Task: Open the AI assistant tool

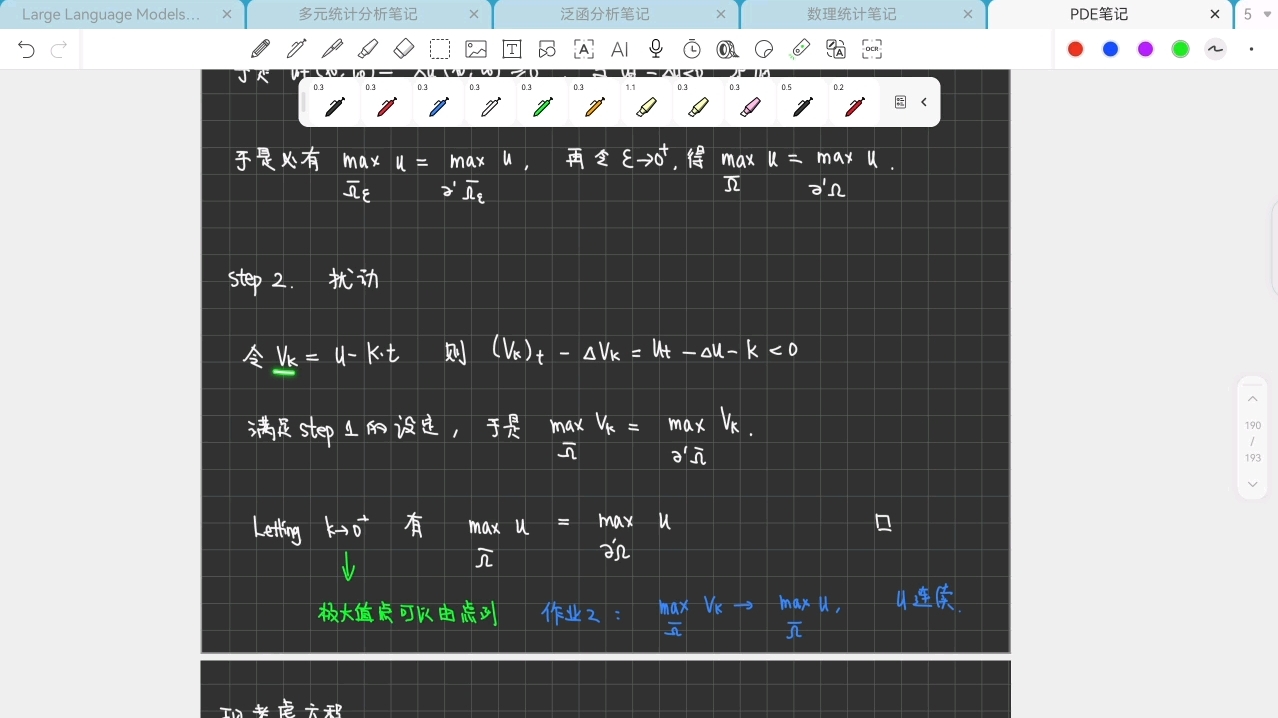Action: coord(620,49)
